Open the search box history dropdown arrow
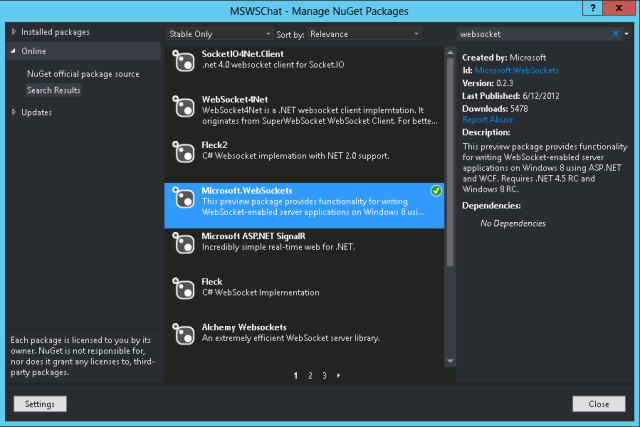The image size is (640, 427). (x=627, y=34)
